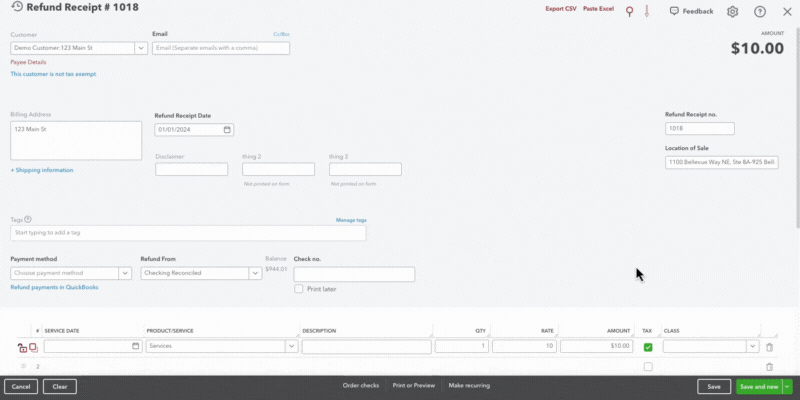Expand the Customer dropdown

click(x=140, y=48)
